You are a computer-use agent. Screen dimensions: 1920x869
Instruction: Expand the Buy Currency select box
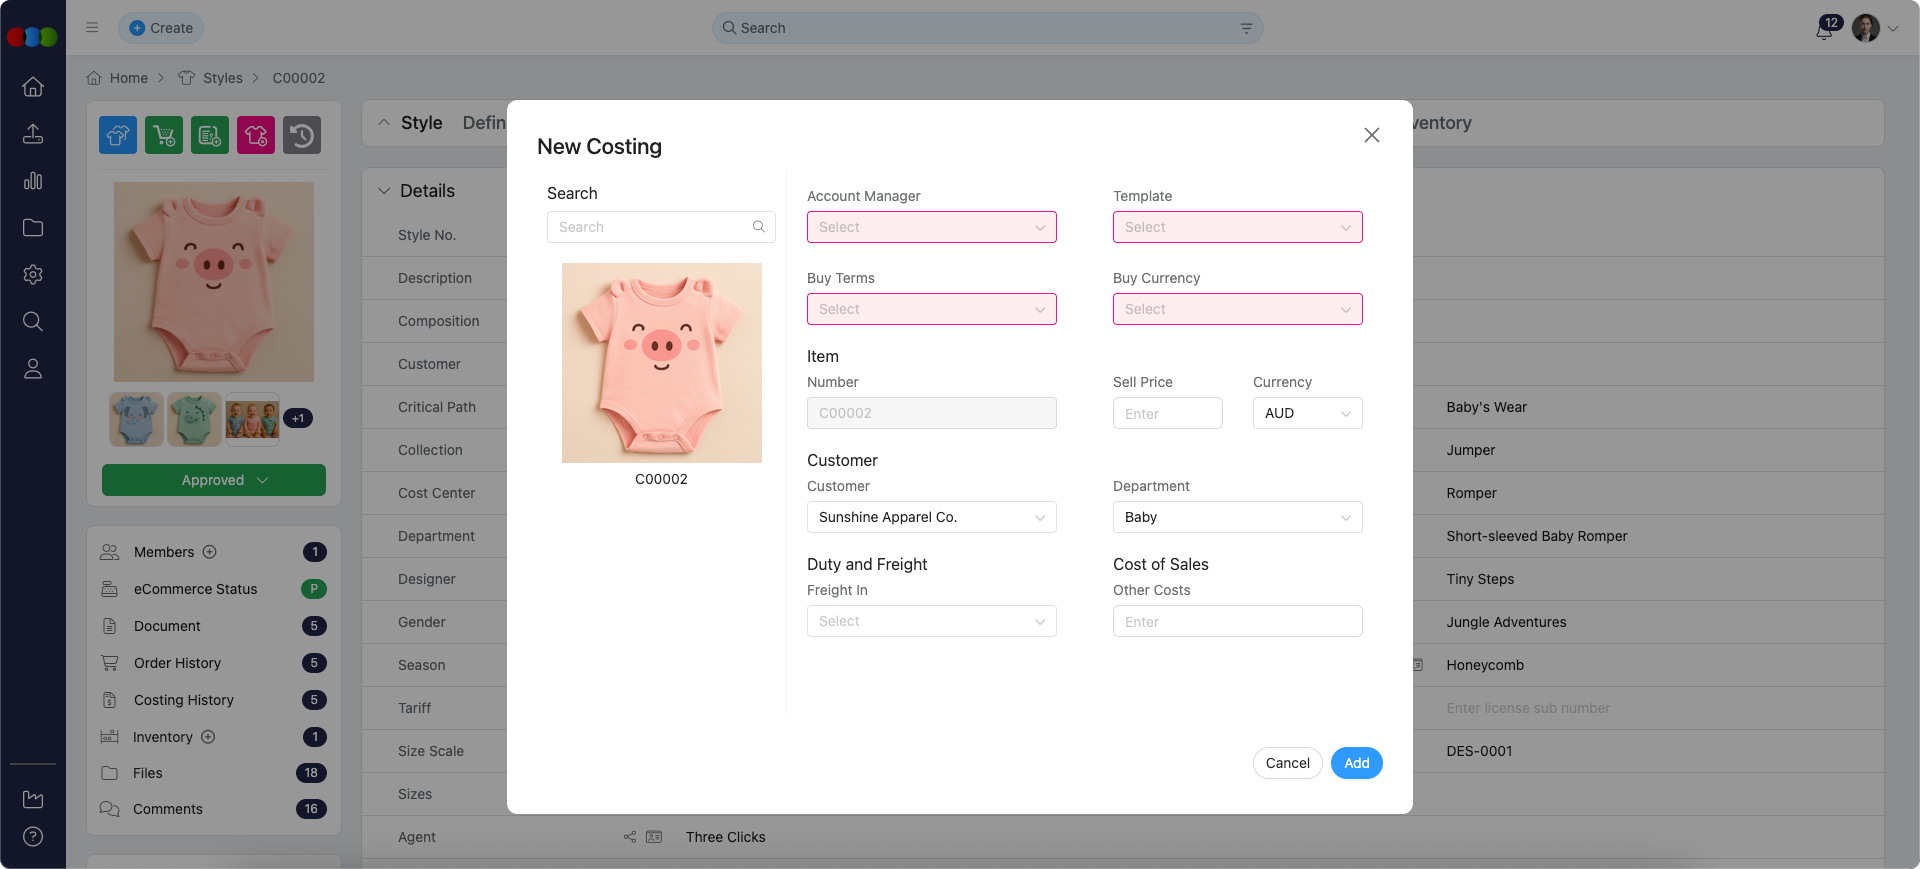coord(1237,309)
